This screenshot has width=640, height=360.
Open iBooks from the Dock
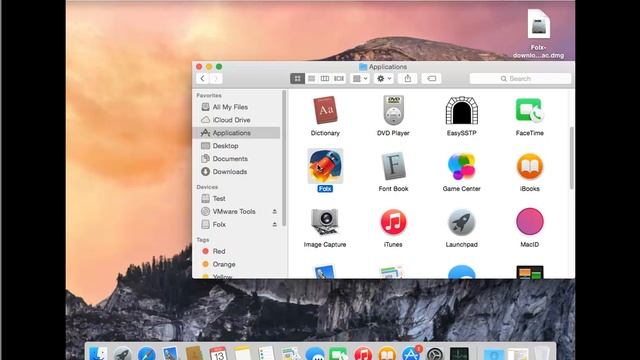point(387,353)
